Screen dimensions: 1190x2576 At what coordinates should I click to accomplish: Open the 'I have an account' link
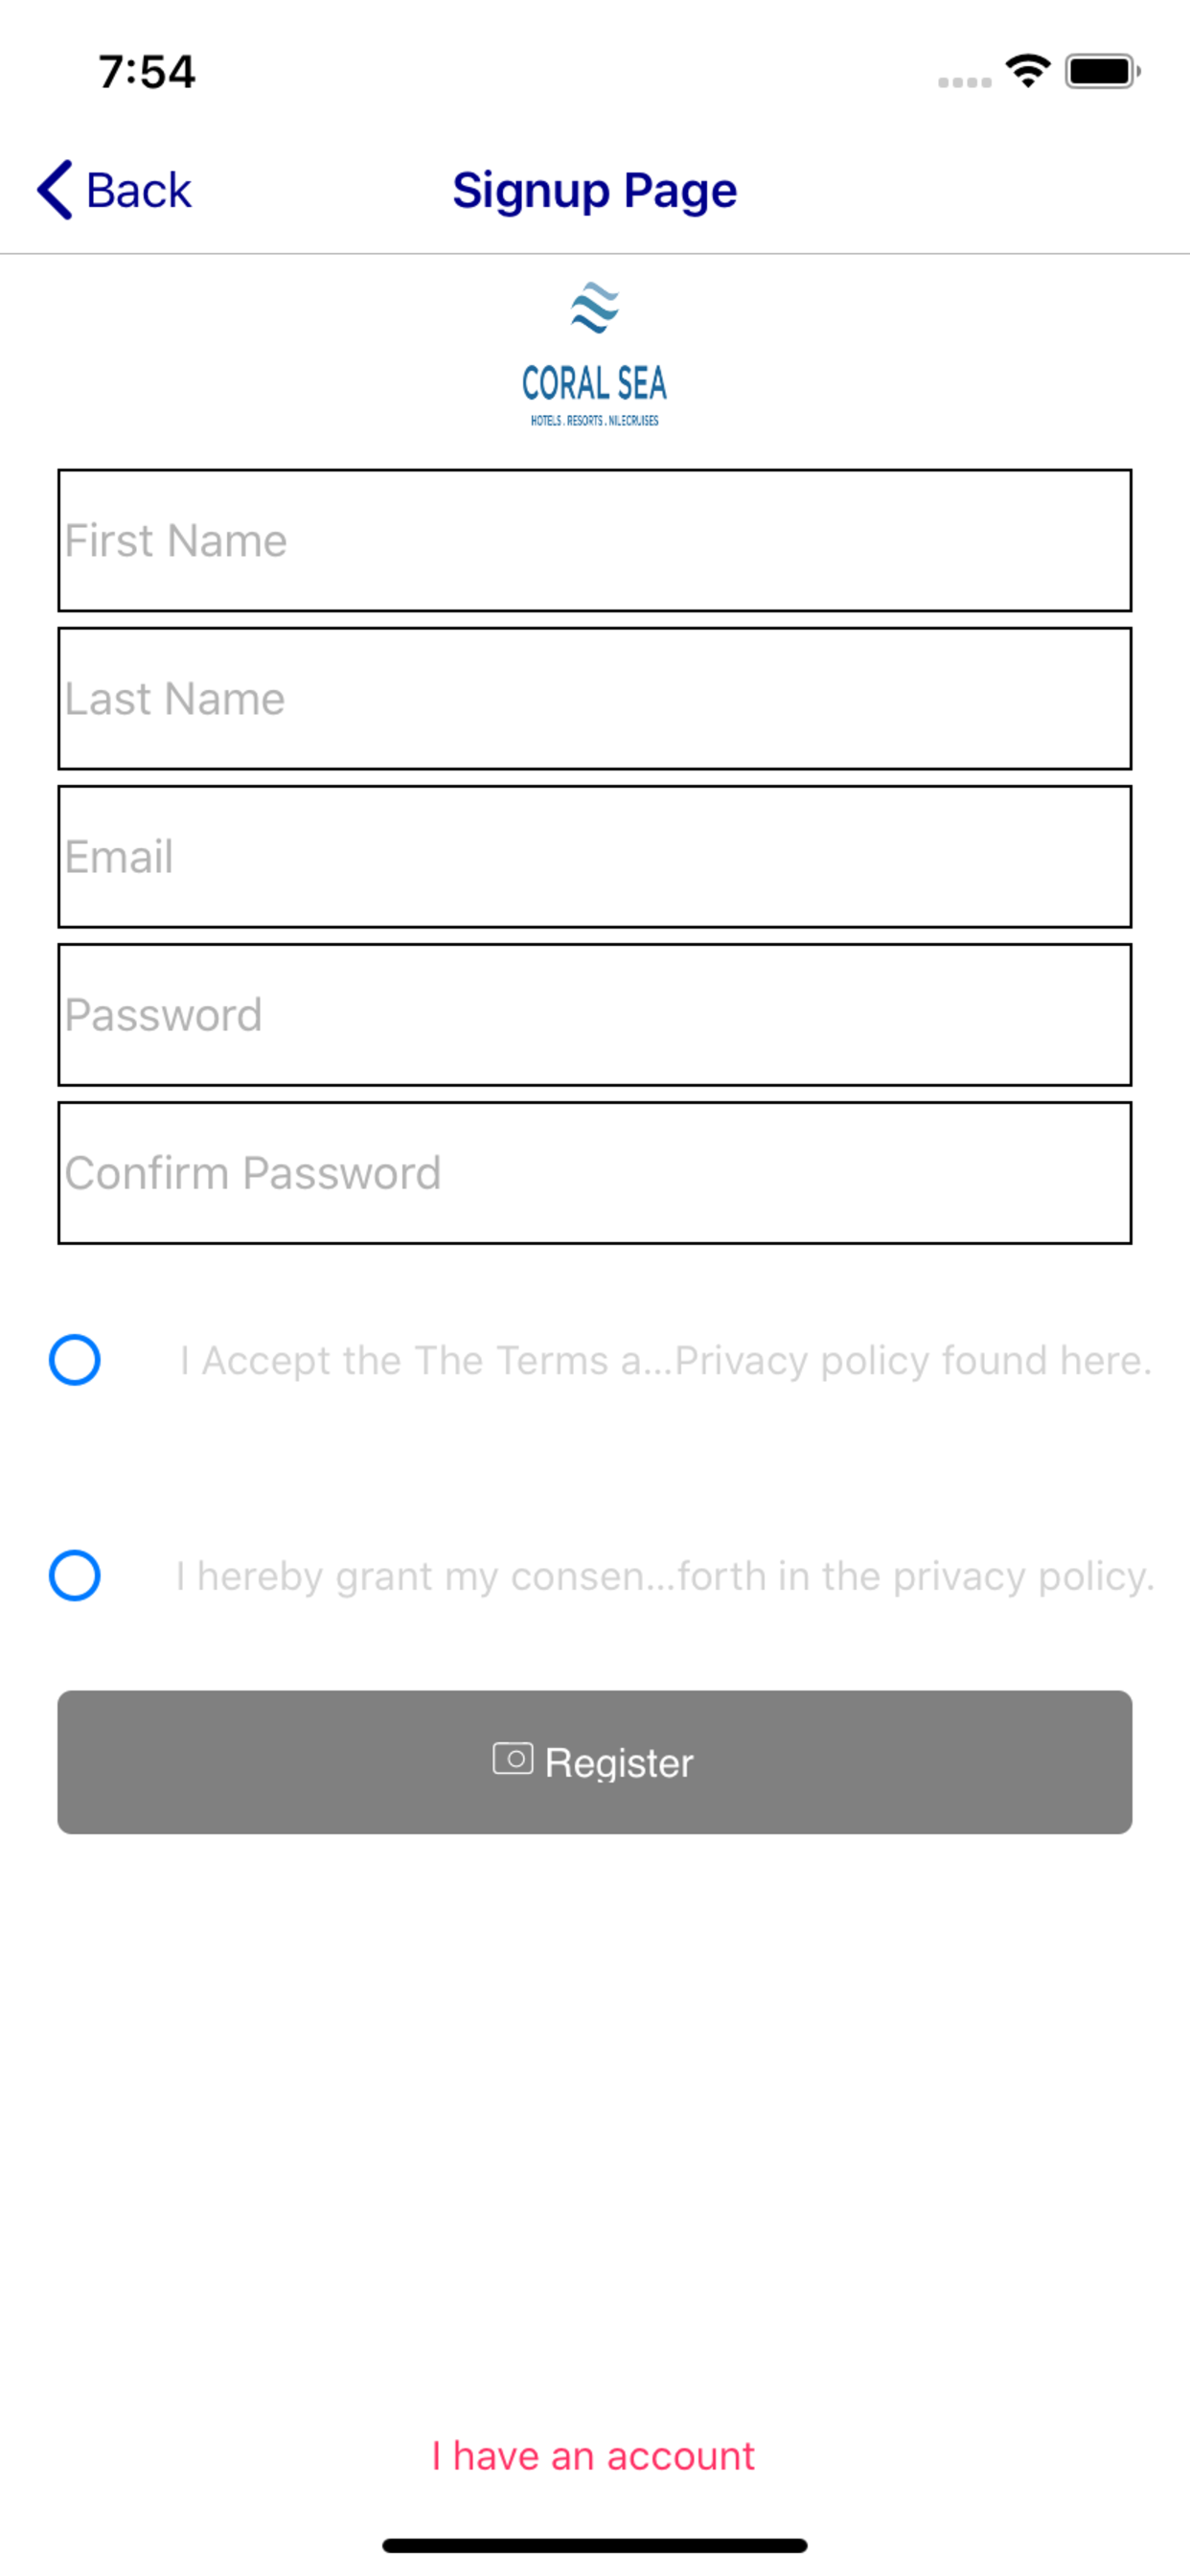point(594,2456)
